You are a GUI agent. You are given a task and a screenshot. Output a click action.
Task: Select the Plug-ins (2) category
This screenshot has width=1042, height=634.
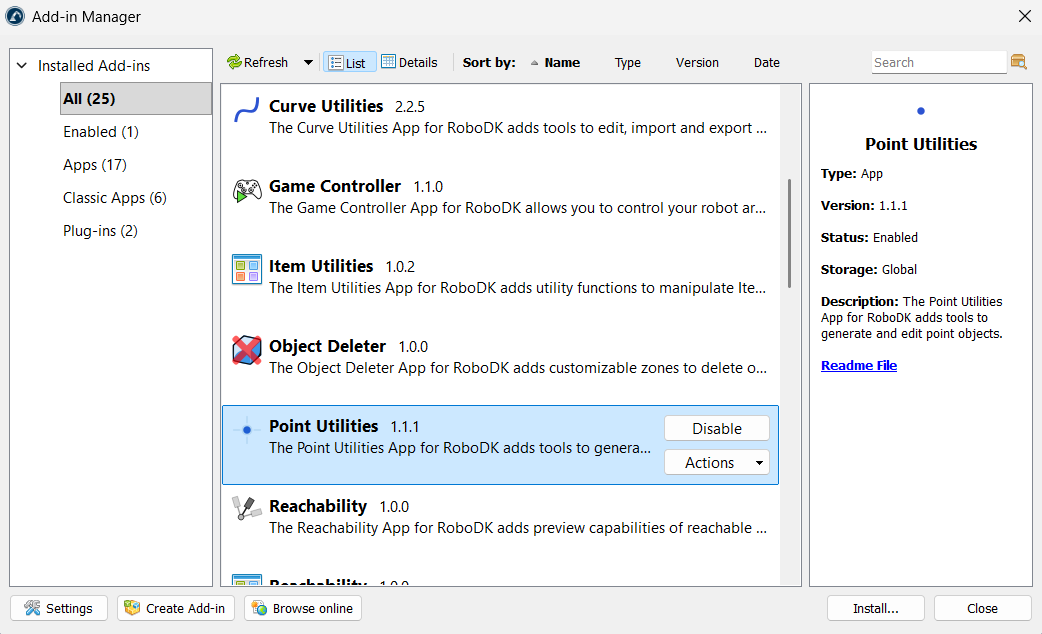100,231
